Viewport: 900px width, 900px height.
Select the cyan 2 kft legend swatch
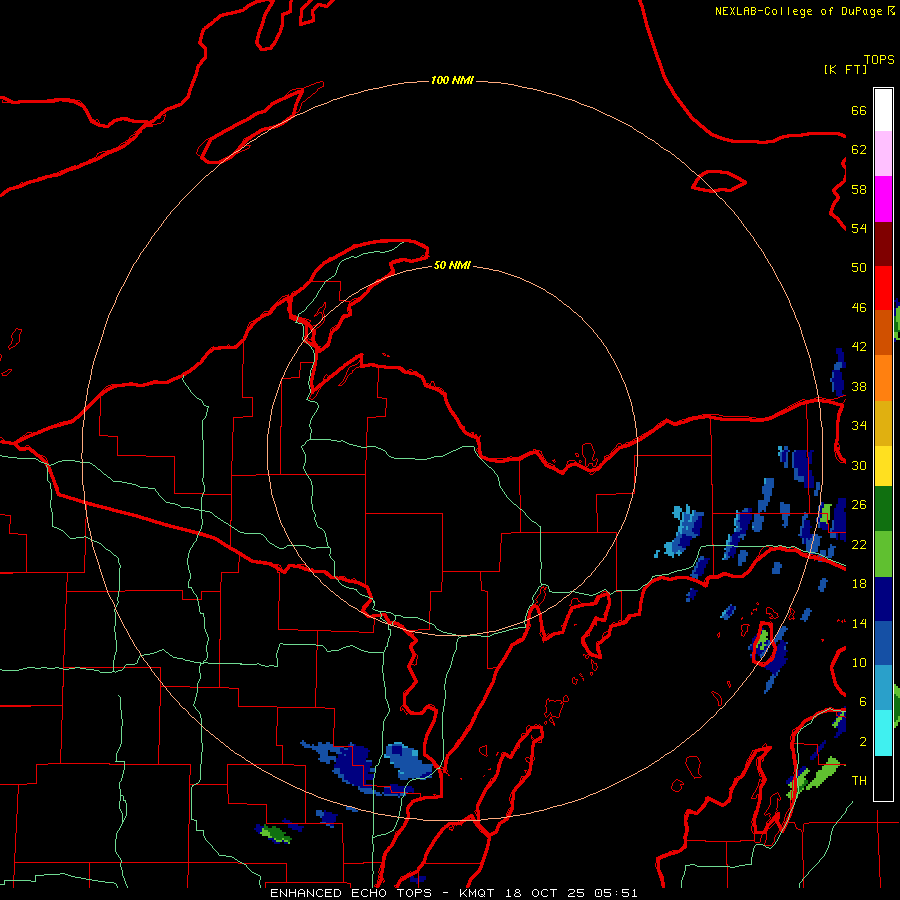tap(883, 733)
